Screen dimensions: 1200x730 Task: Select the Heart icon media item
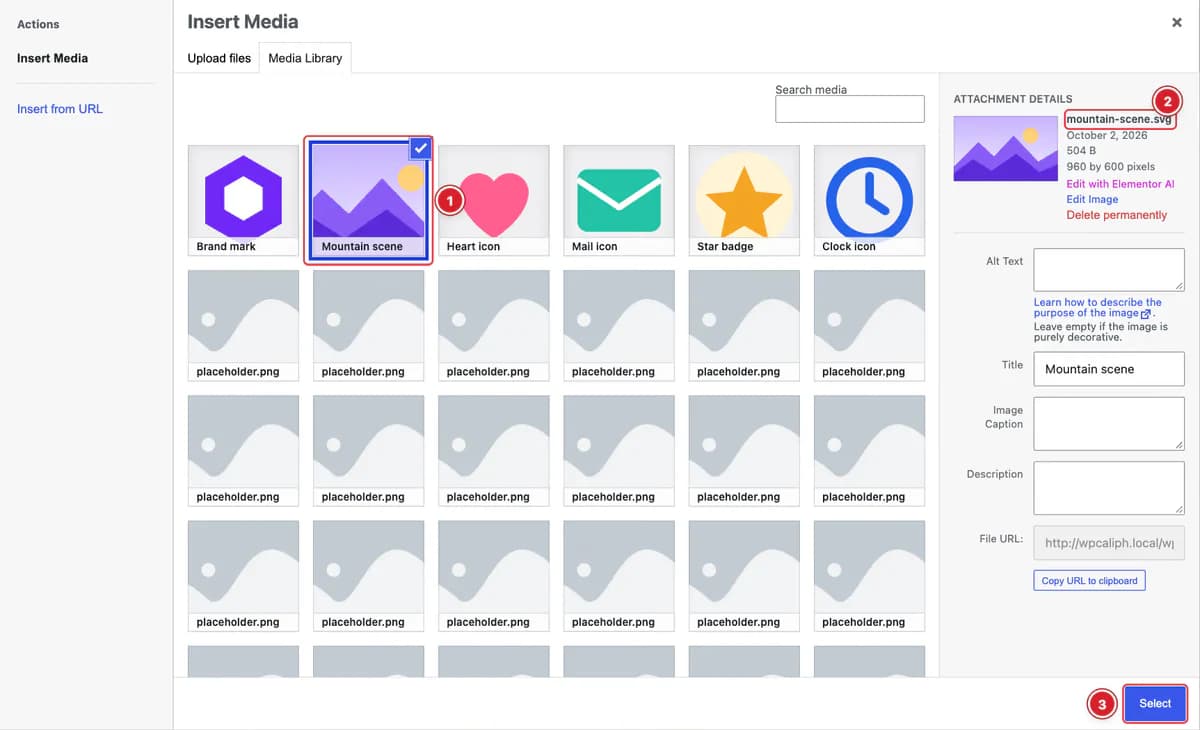click(x=494, y=200)
